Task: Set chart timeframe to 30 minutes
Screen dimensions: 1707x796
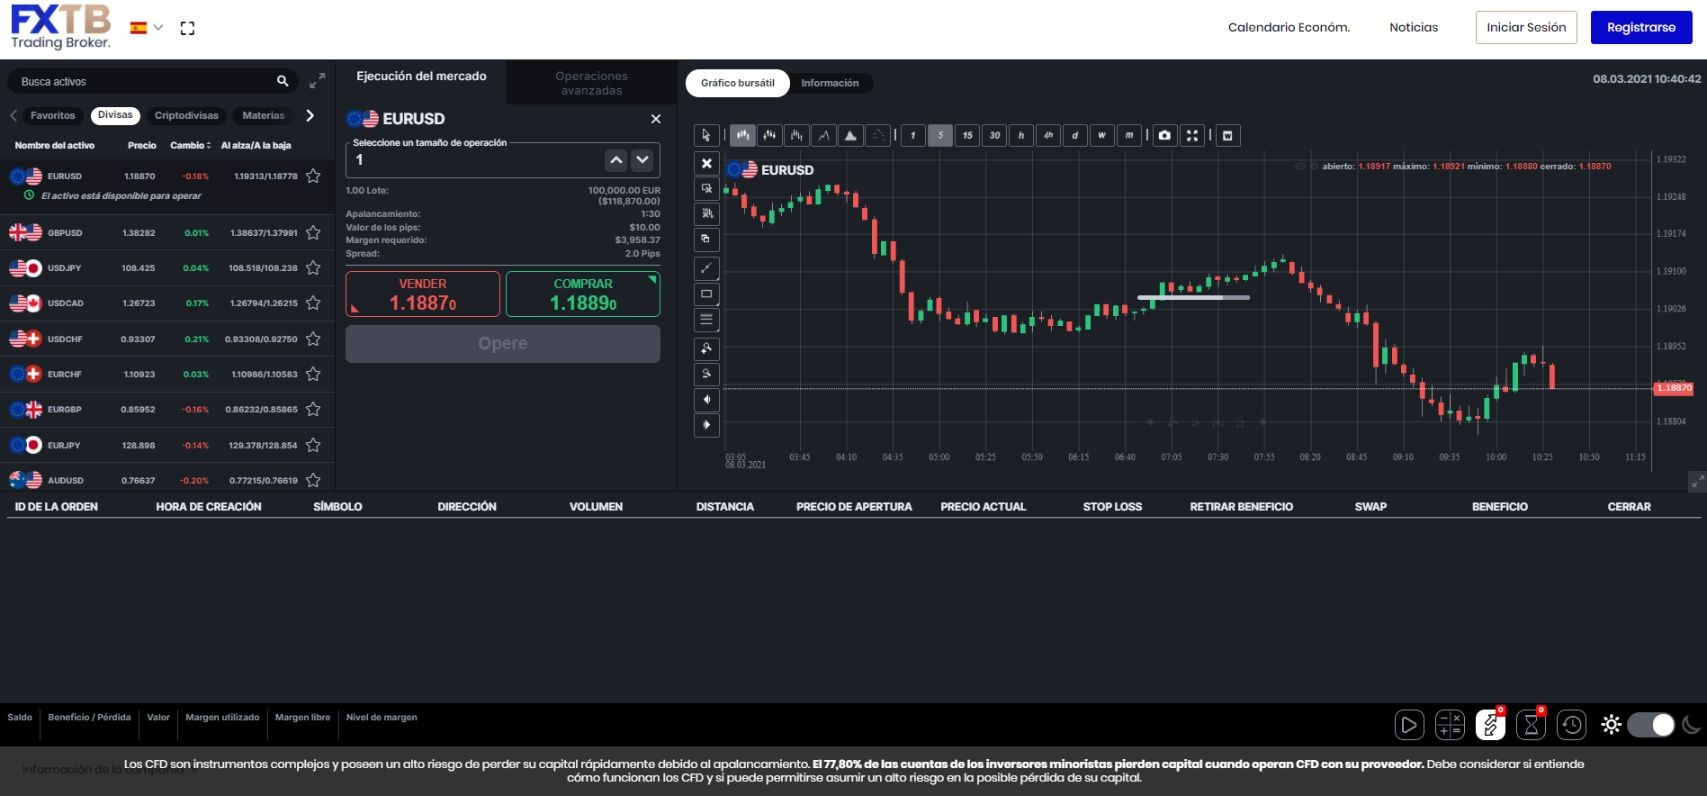Action: [994, 135]
